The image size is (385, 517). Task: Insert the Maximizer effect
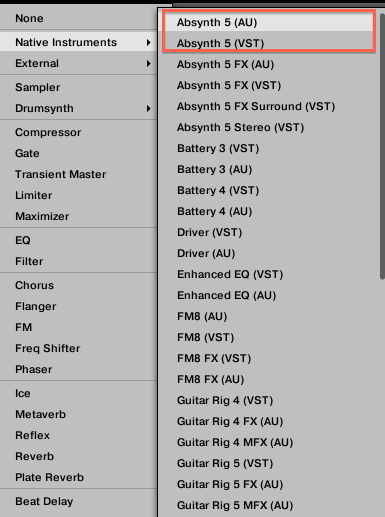coord(78,216)
